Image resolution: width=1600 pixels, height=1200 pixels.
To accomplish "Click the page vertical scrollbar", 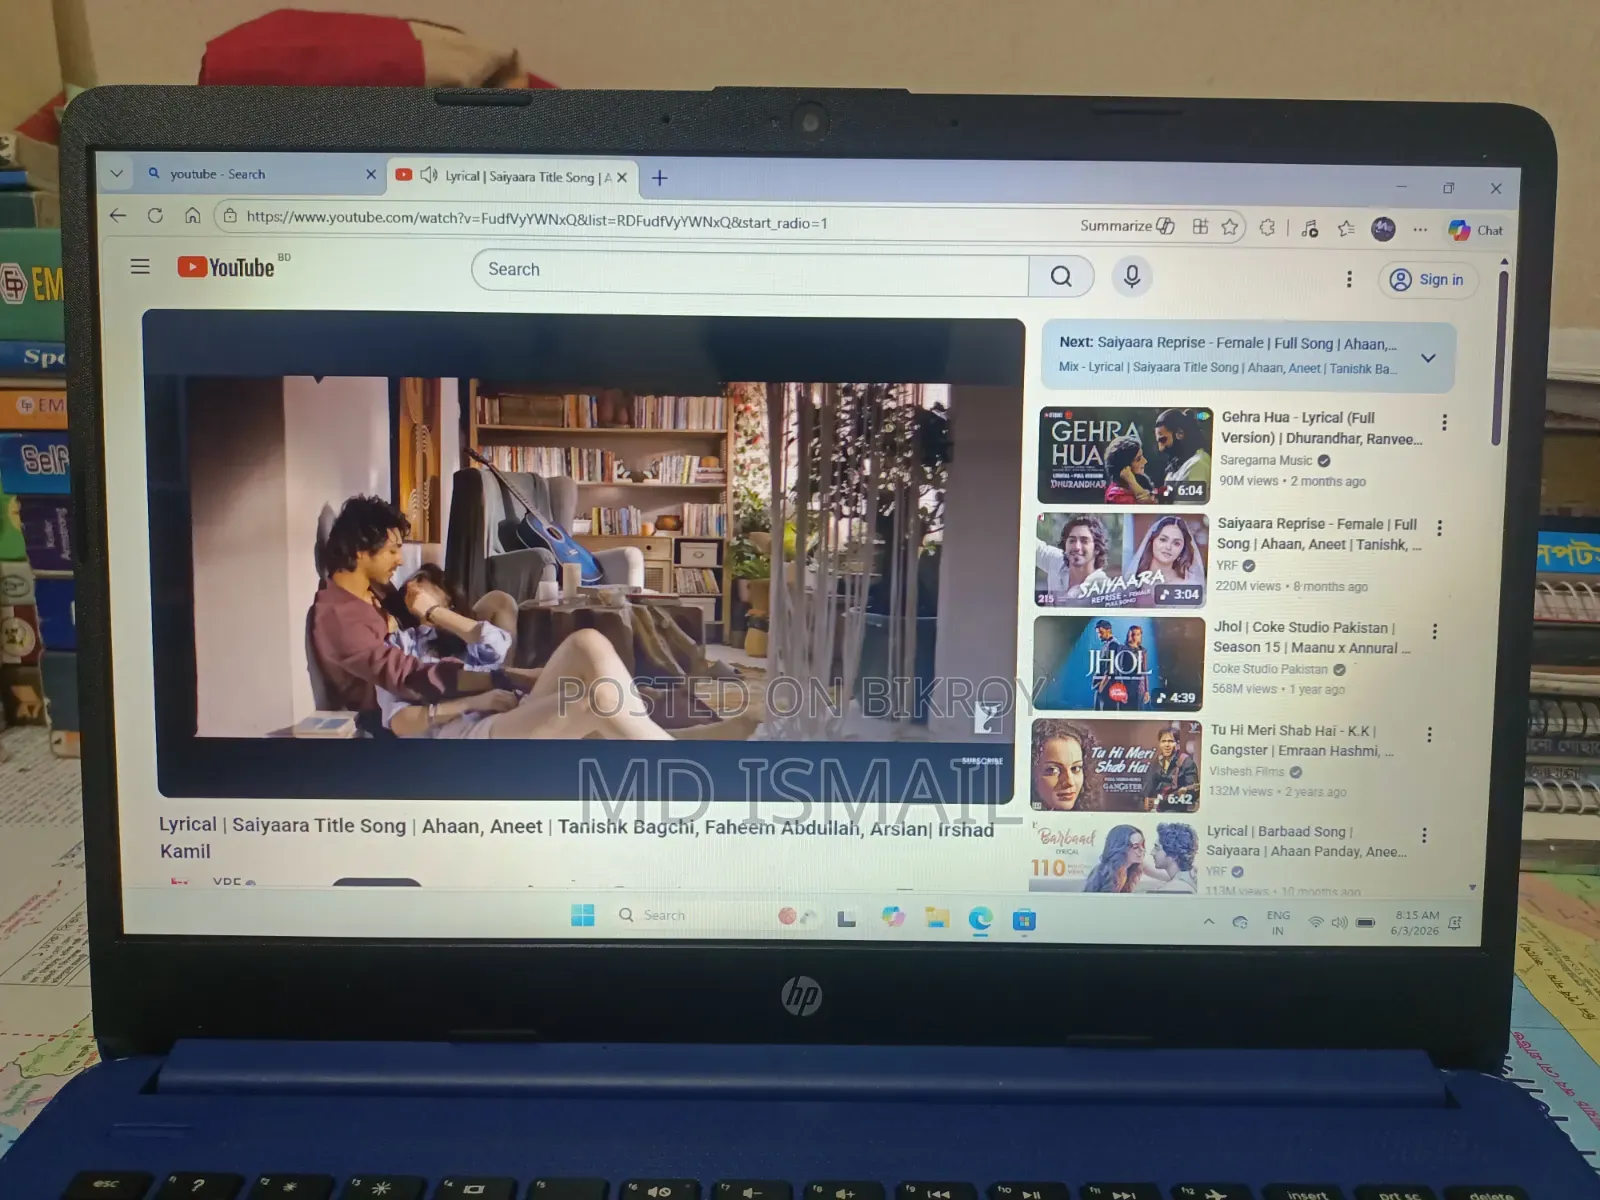I will click(x=1499, y=360).
